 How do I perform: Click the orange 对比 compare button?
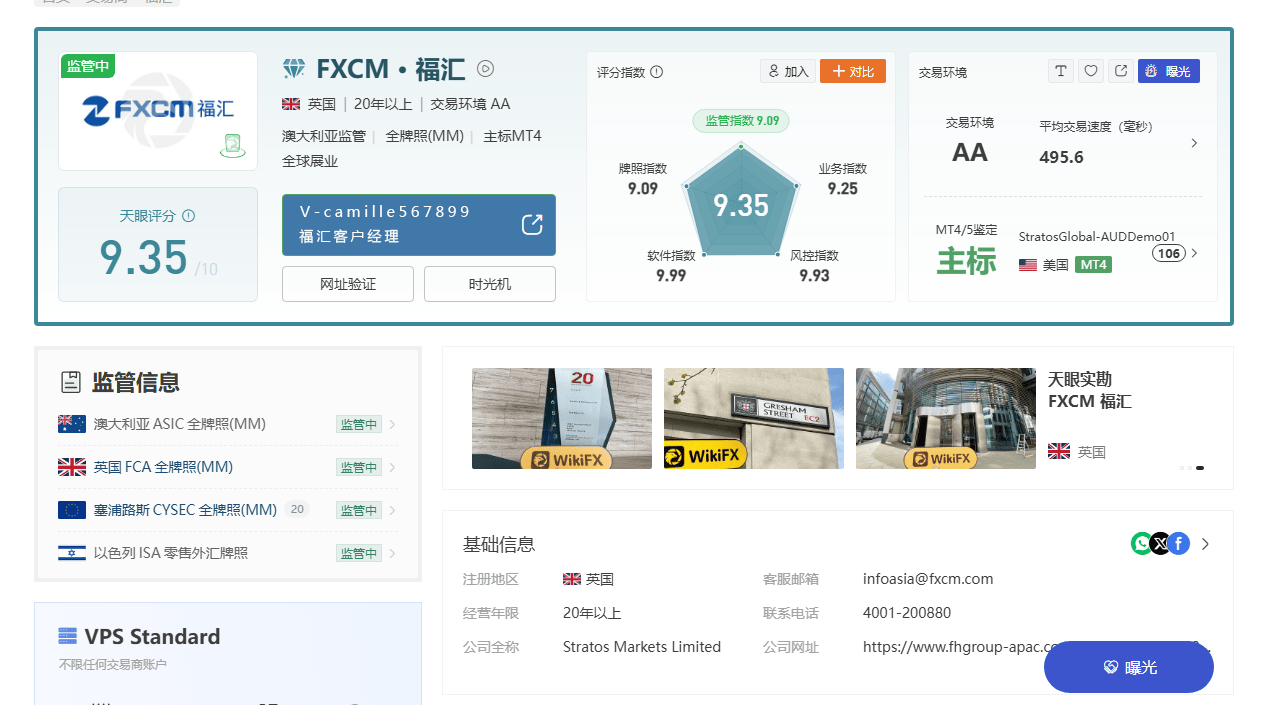pyautogui.click(x=853, y=71)
